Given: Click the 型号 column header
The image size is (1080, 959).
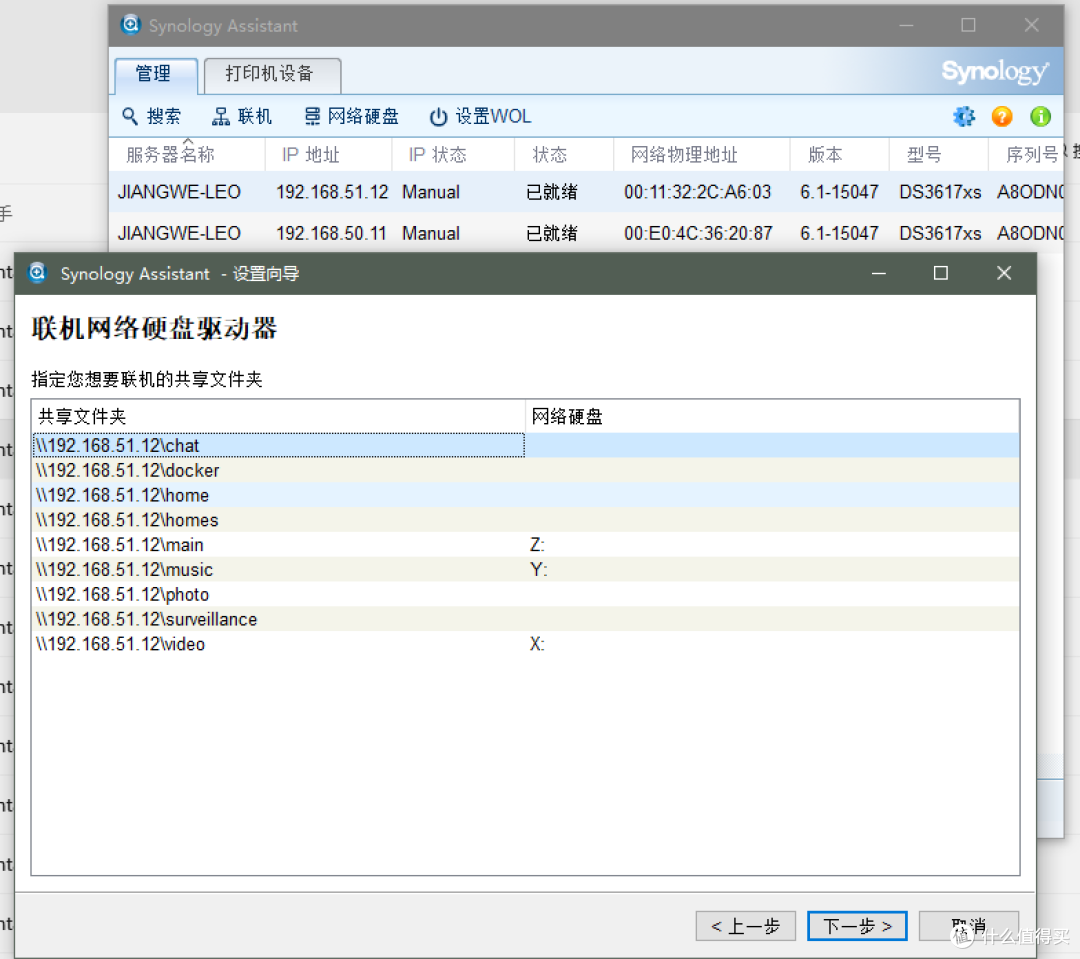Looking at the screenshot, I should [x=938, y=154].
